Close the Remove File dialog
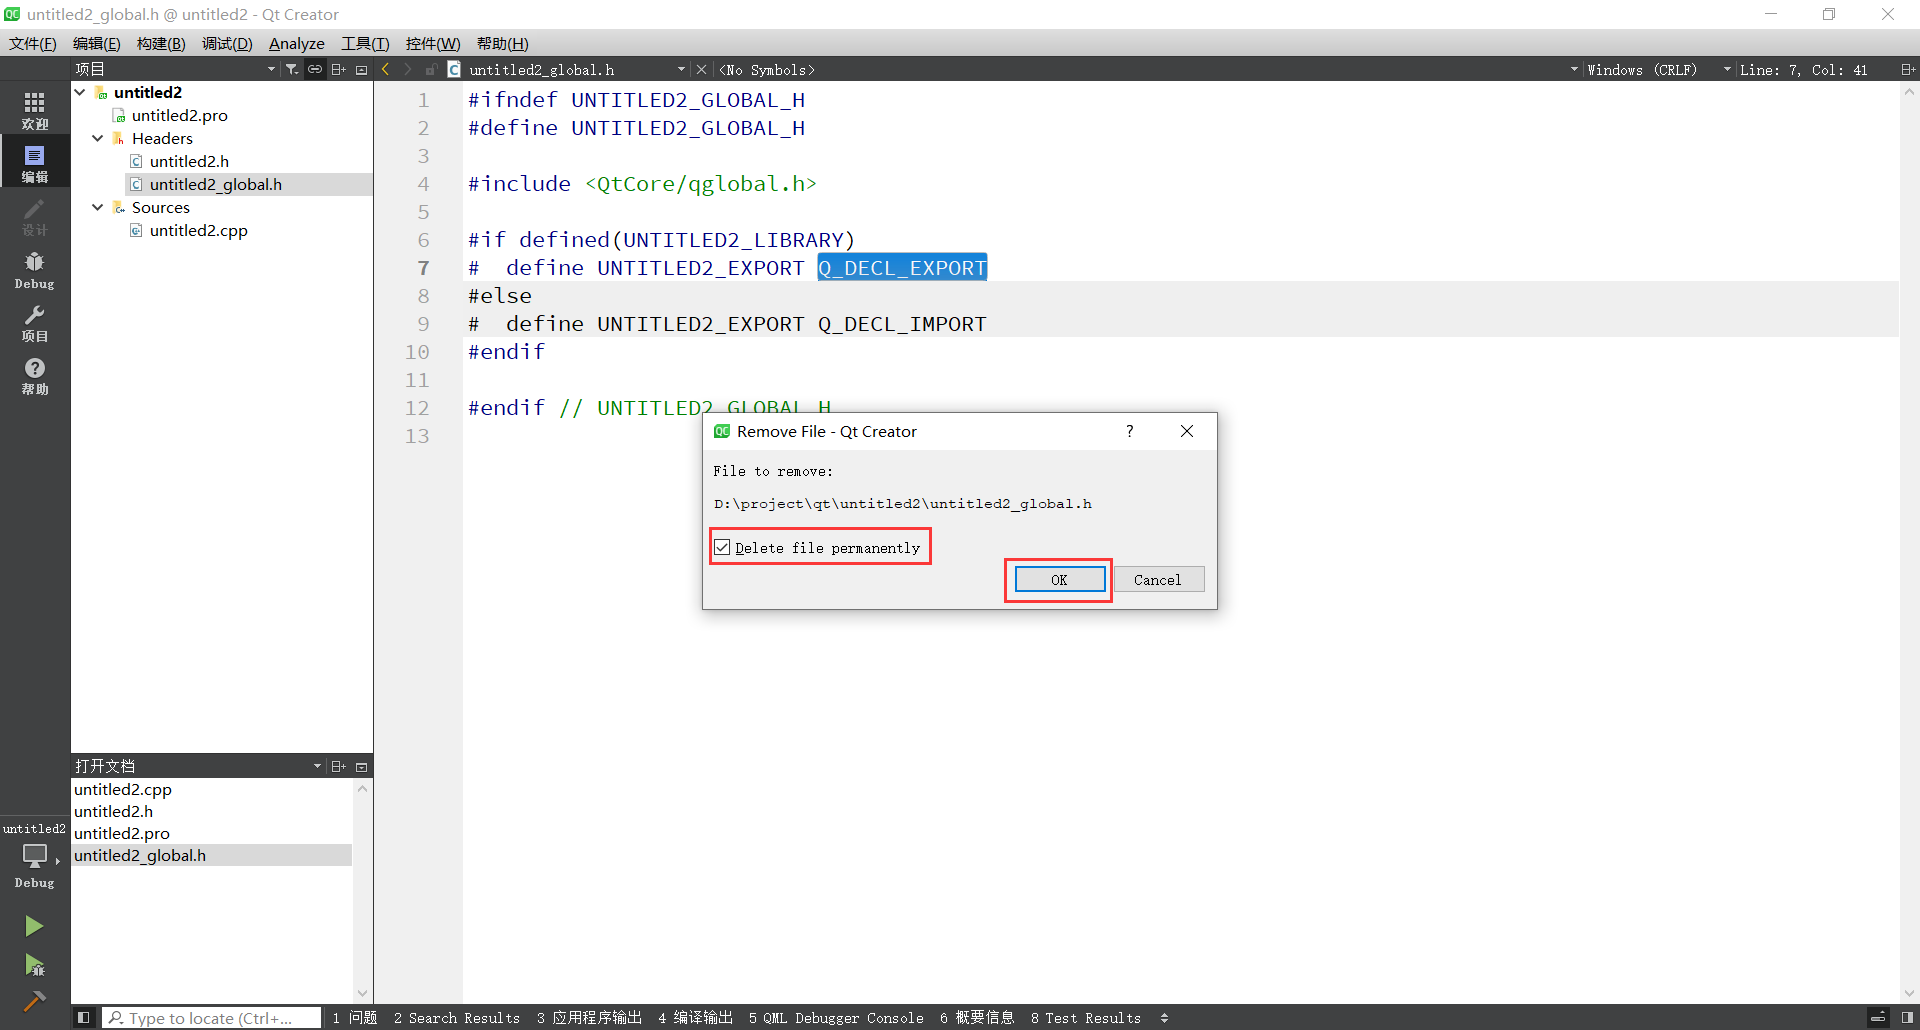The height and width of the screenshot is (1030, 1920). (1187, 431)
